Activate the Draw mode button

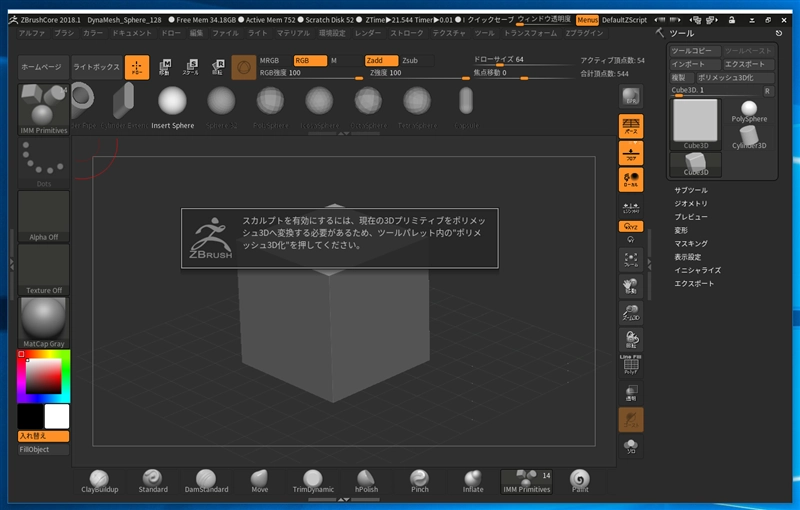[x=137, y=67]
